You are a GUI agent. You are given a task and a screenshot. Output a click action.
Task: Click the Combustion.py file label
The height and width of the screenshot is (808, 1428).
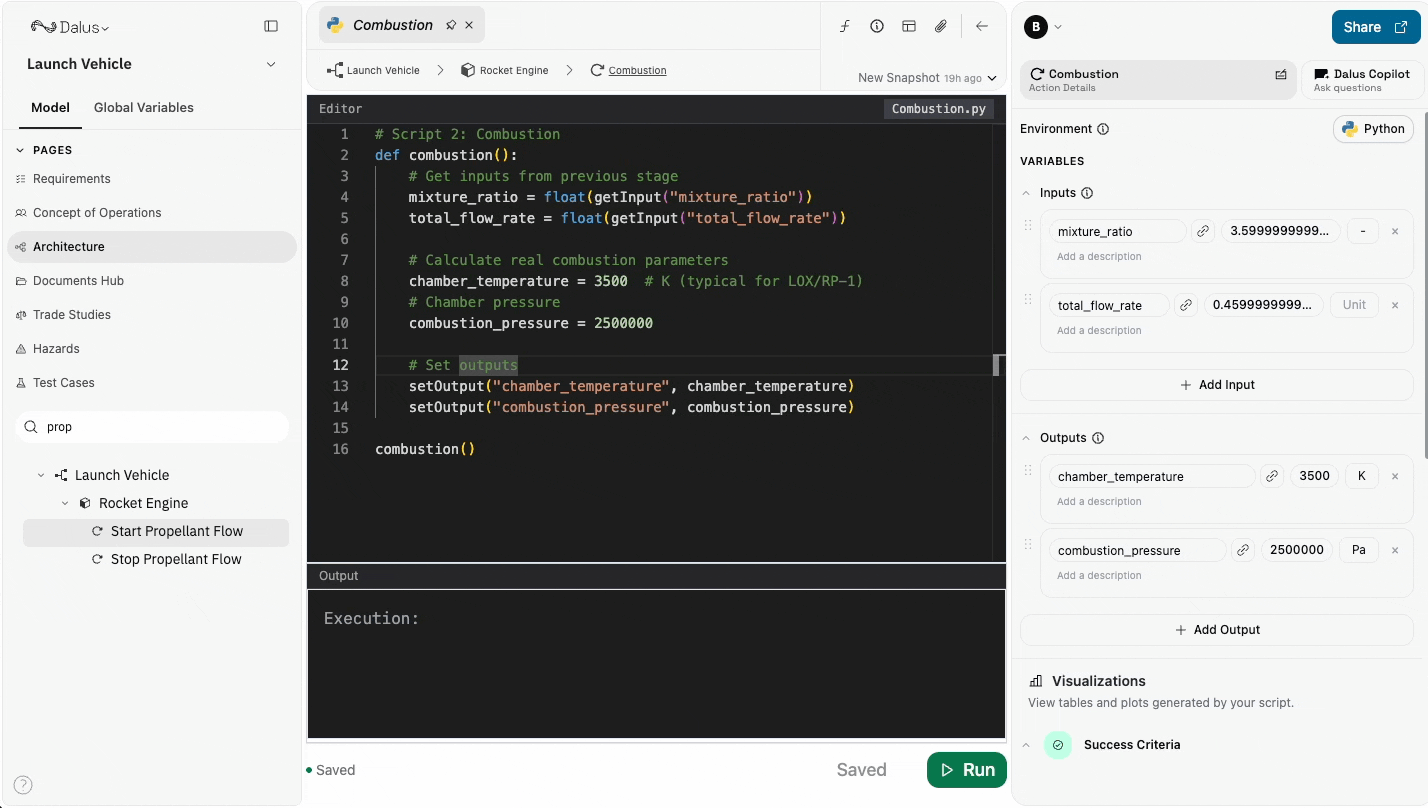point(939,109)
